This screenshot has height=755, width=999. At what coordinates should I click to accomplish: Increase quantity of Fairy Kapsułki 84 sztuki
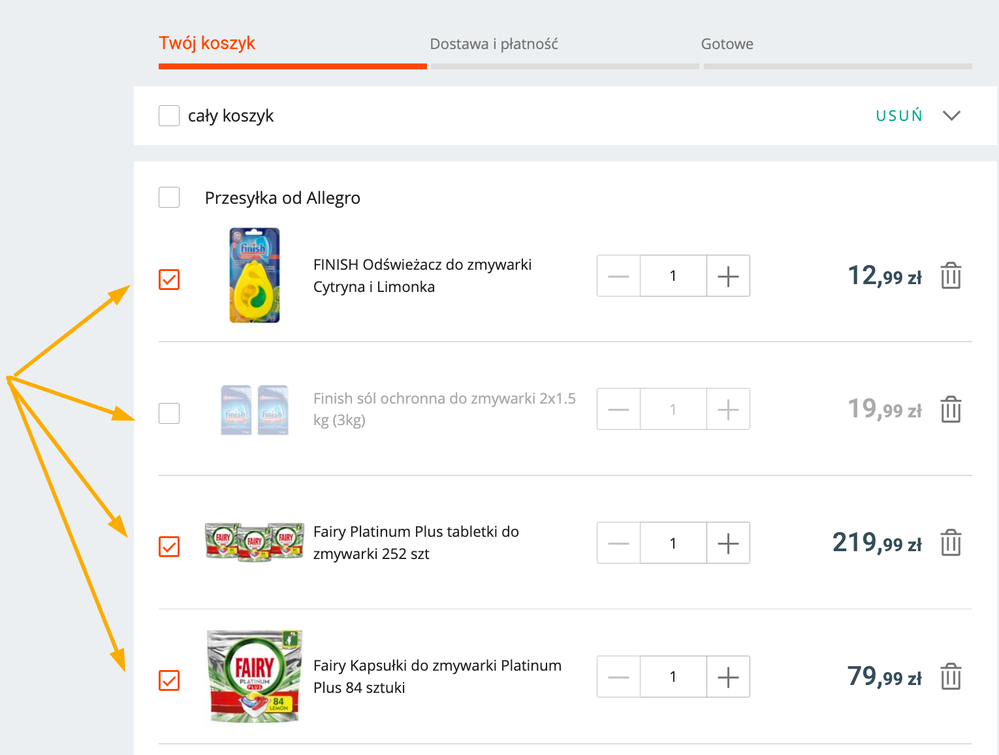coord(728,677)
